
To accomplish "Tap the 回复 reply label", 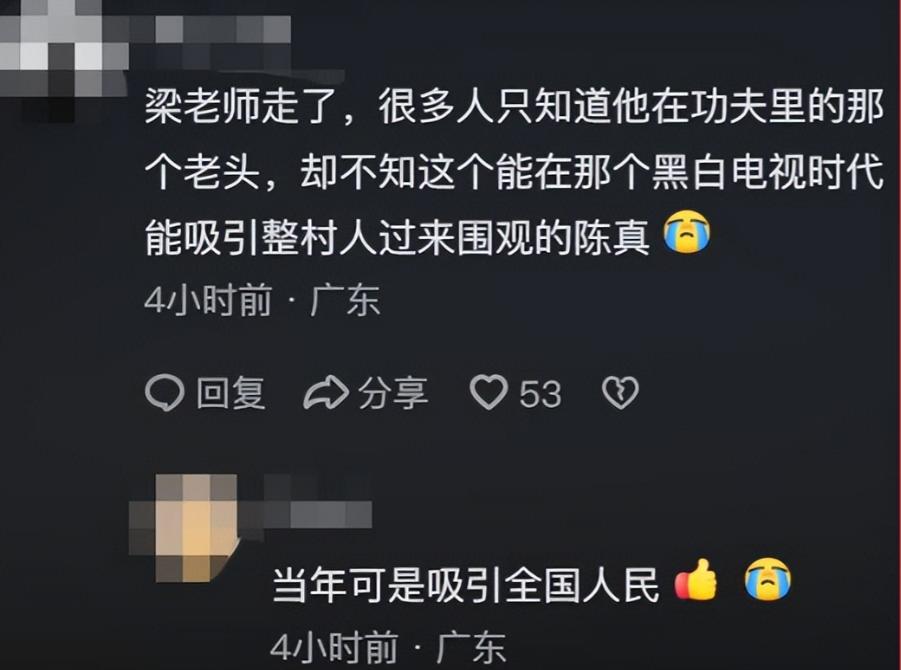I will pos(230,394).
